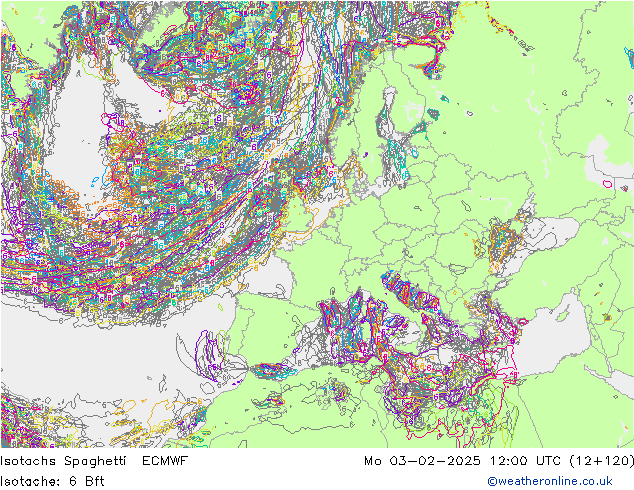This screenshot has height=490, width=634.
Task: Click the 'Isotache: 6 Bft' label
Action: [x=52, y=481]
